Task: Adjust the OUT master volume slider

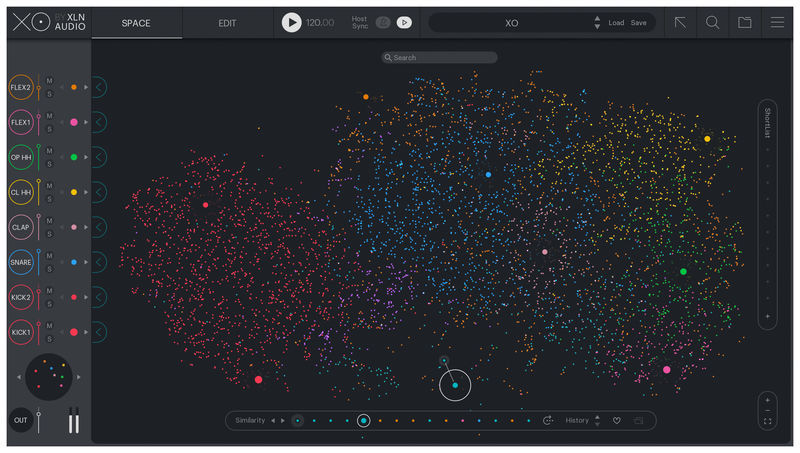Action: click(38, 421)
